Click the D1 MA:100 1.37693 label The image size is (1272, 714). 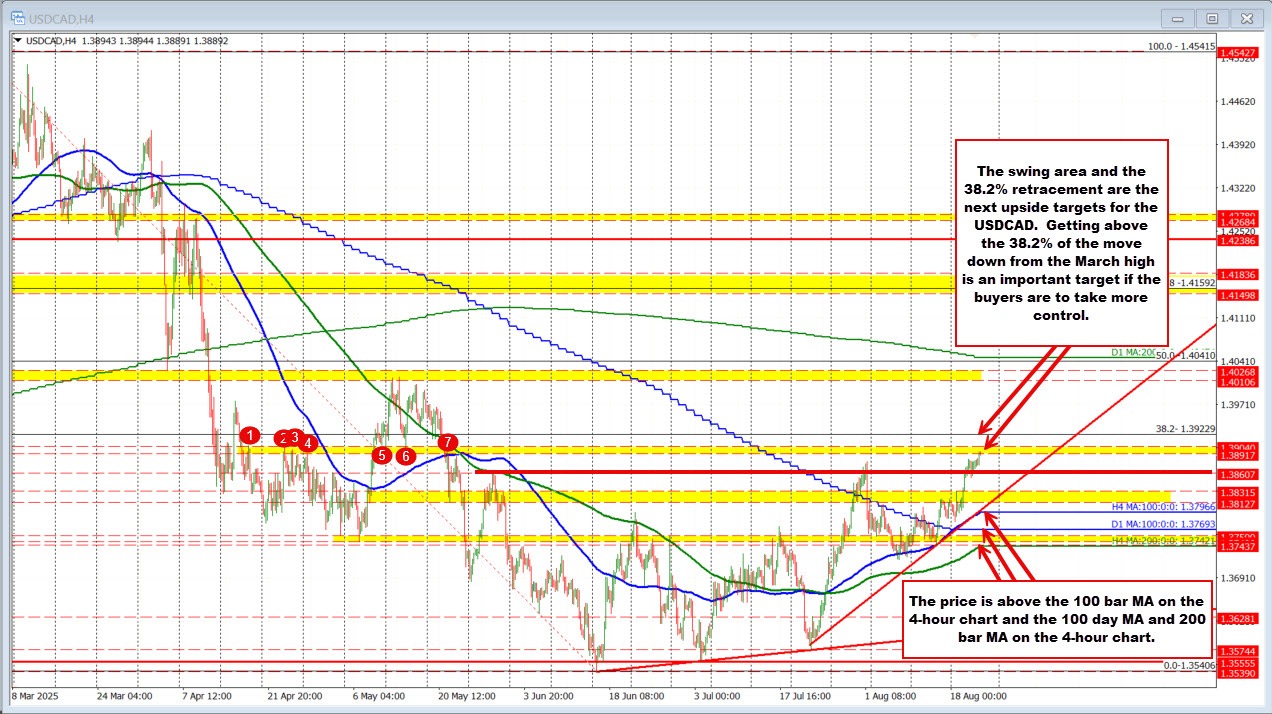pos(1163,523)
